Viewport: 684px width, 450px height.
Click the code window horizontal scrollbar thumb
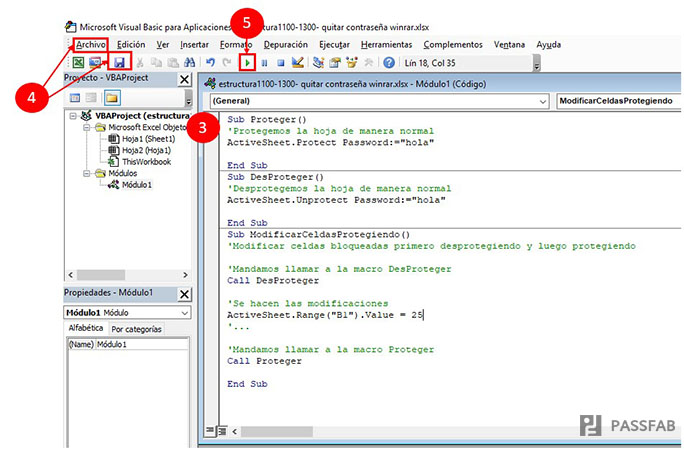click(277, 432)
